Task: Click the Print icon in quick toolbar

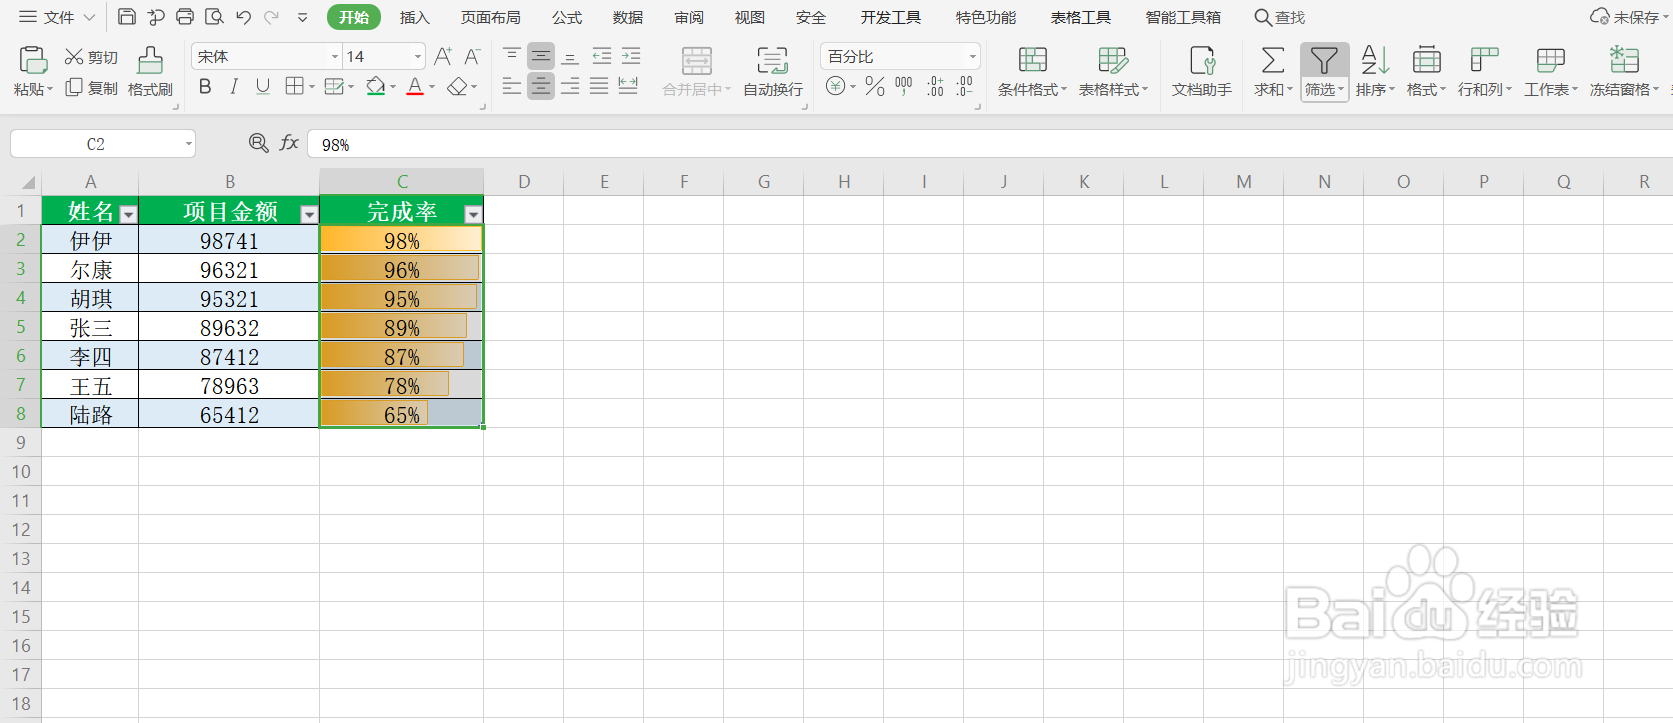Action: pos(185,17)
